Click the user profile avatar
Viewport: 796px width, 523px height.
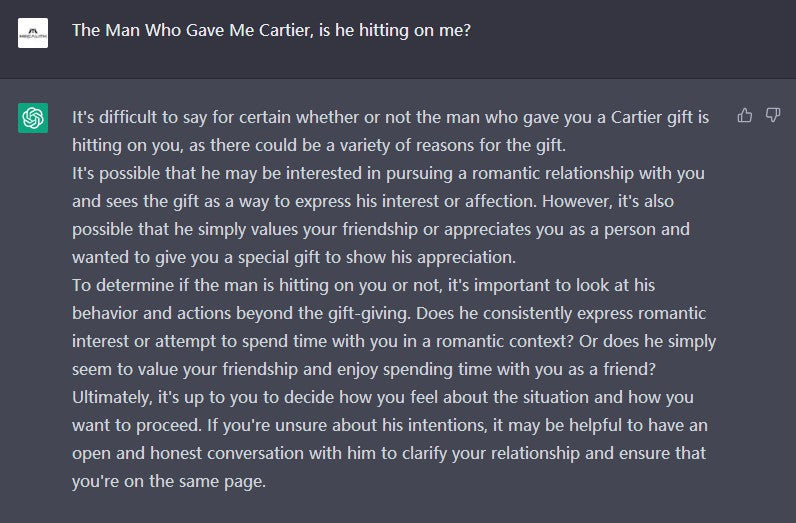click(x=33, y=33)
